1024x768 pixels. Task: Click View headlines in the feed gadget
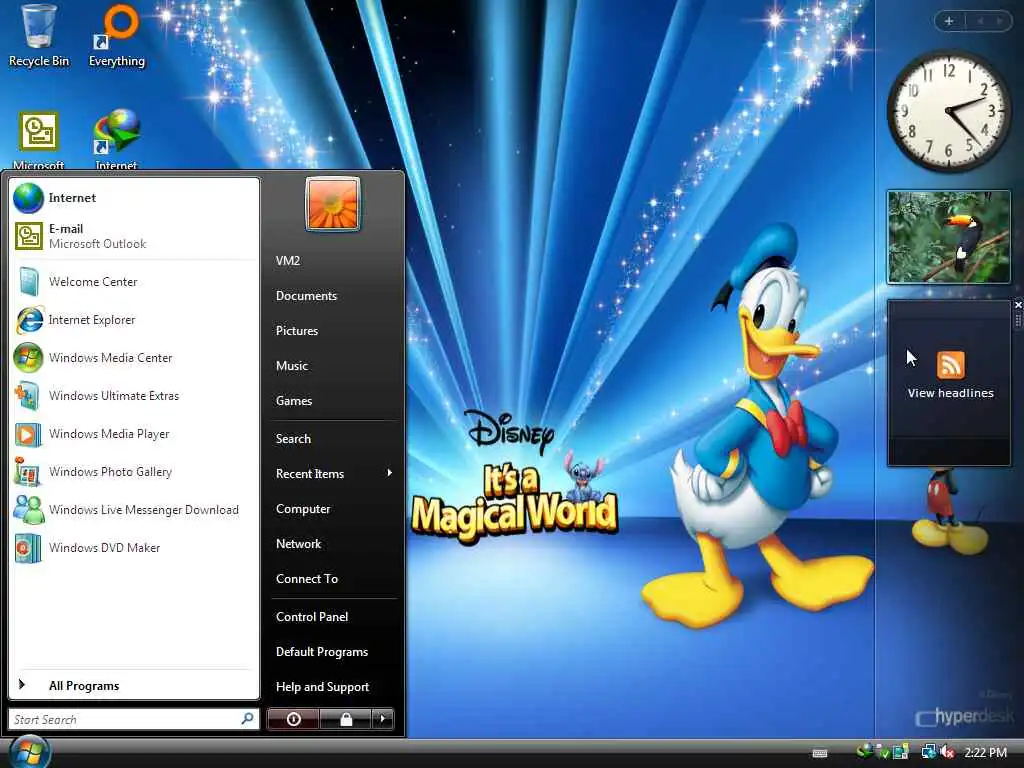point(950,393)
